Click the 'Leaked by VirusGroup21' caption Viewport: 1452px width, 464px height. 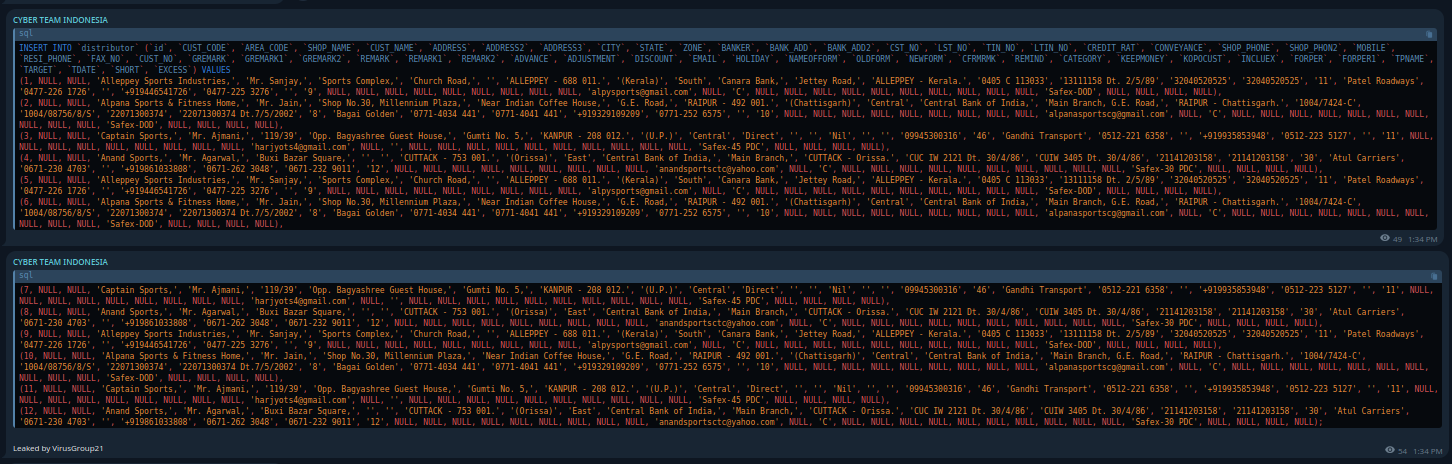pos(58,449)
